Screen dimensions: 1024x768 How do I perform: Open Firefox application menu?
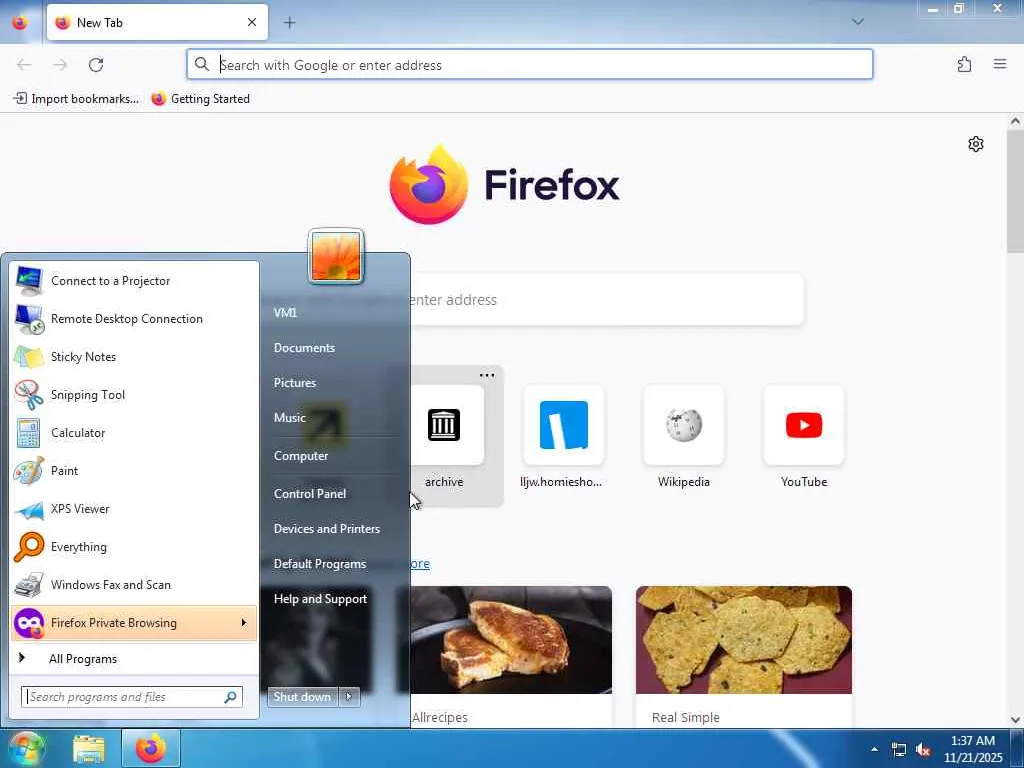coord(1000,65)
